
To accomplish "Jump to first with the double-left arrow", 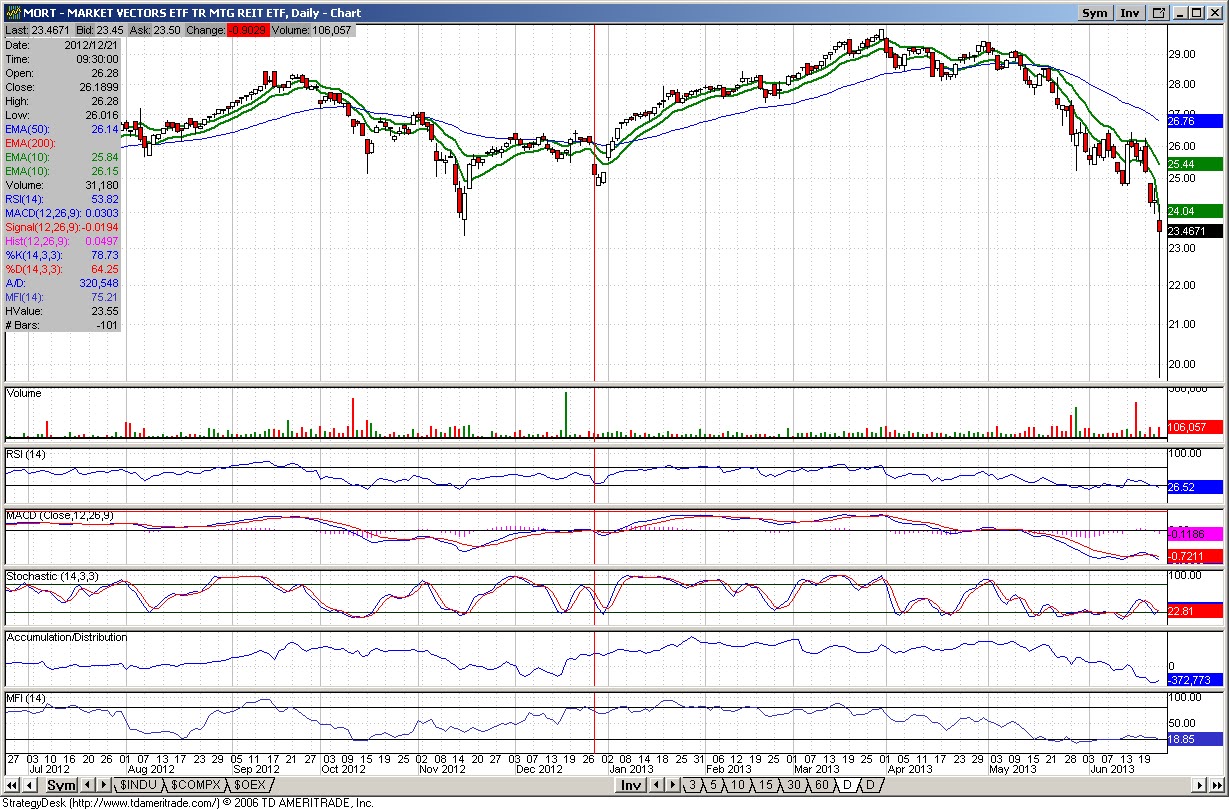I will coord(14,786).
